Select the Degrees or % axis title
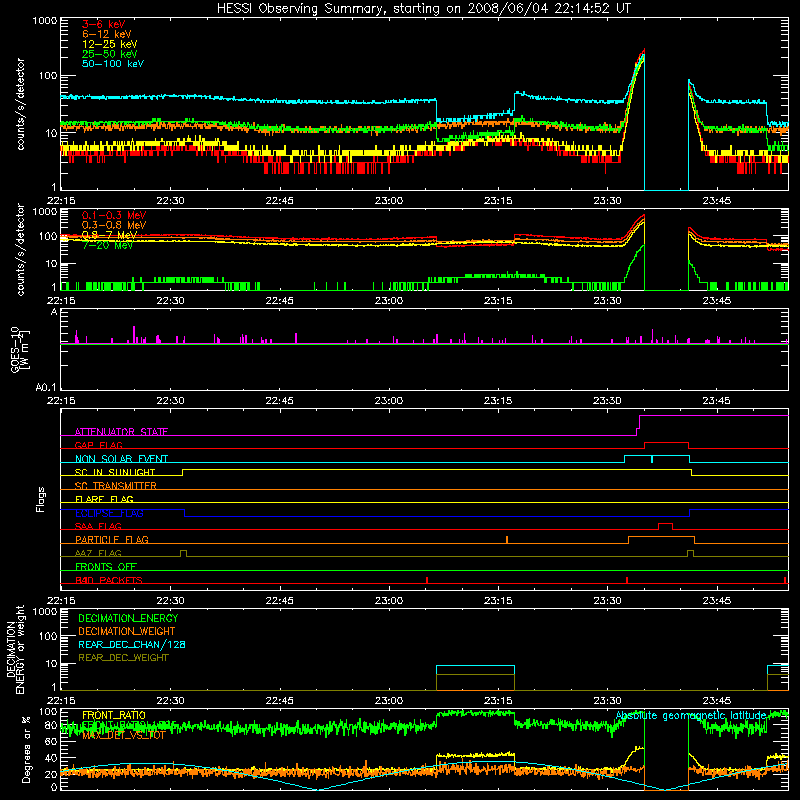Screen dimensions: 800x800 pos(26,749)
